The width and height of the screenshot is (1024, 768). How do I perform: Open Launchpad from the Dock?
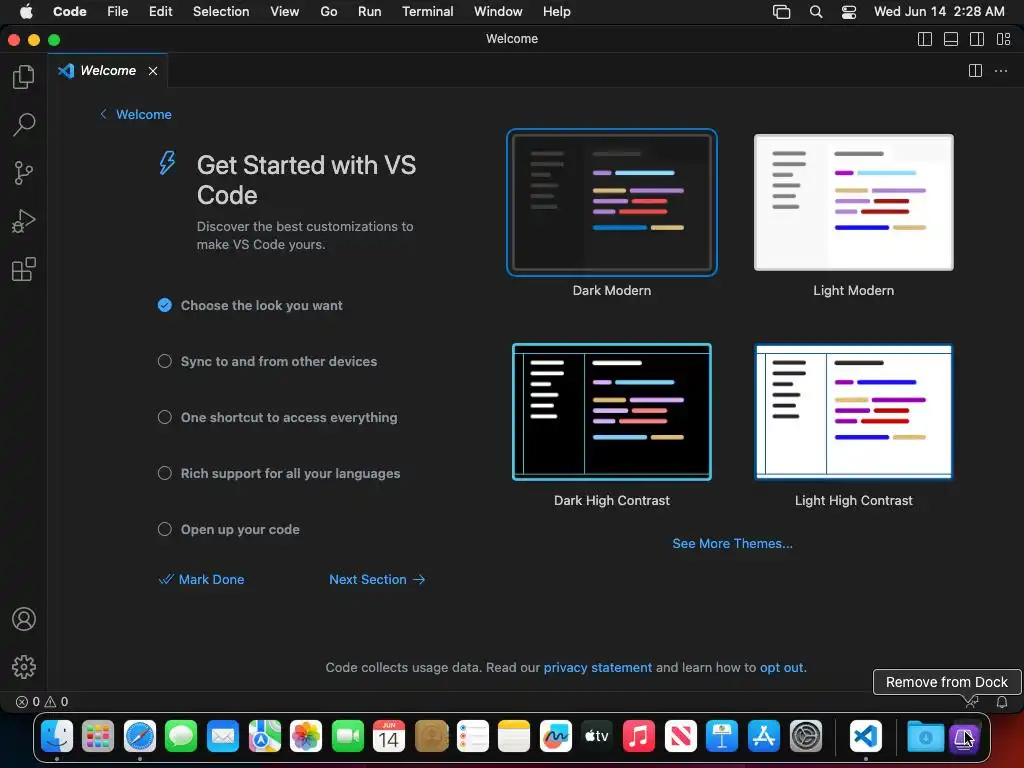pos(98,737)
